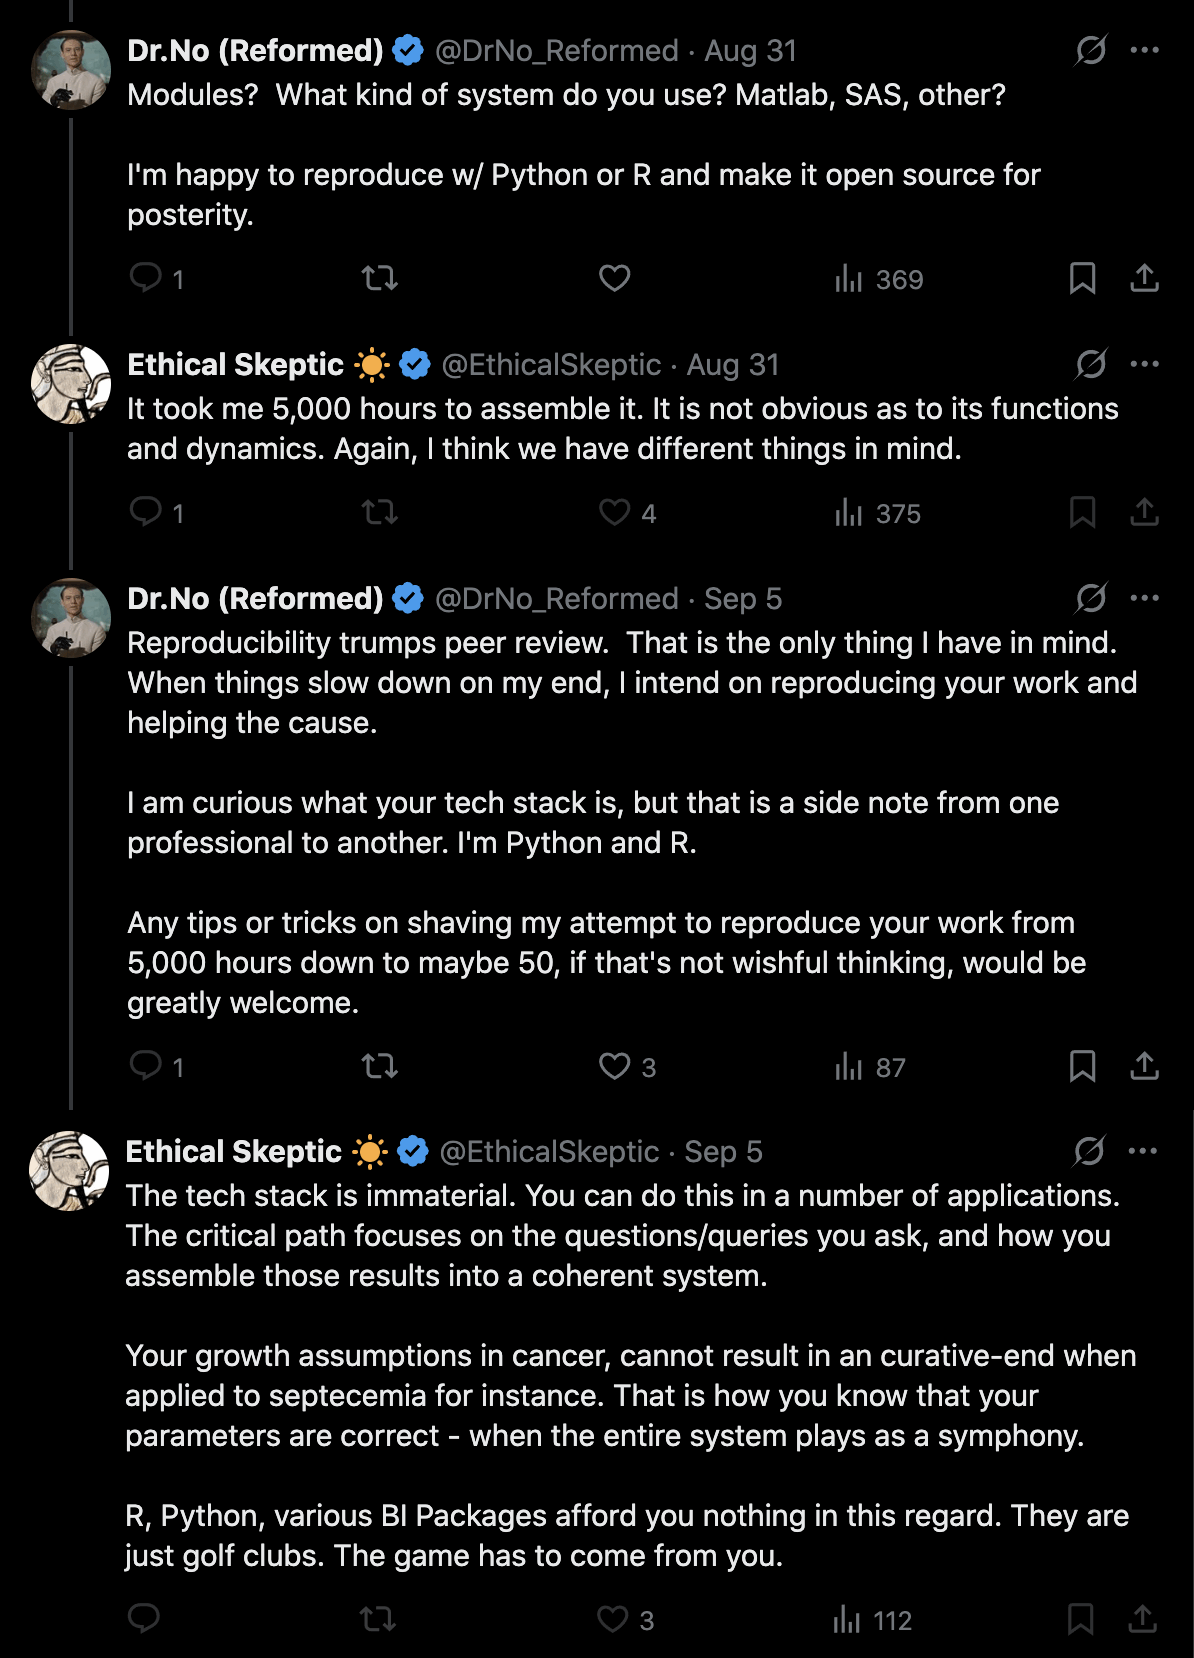1194x1658 pixels.
Task: View analytics for tweet with 112 views
Action: [x=872, y=1620]
